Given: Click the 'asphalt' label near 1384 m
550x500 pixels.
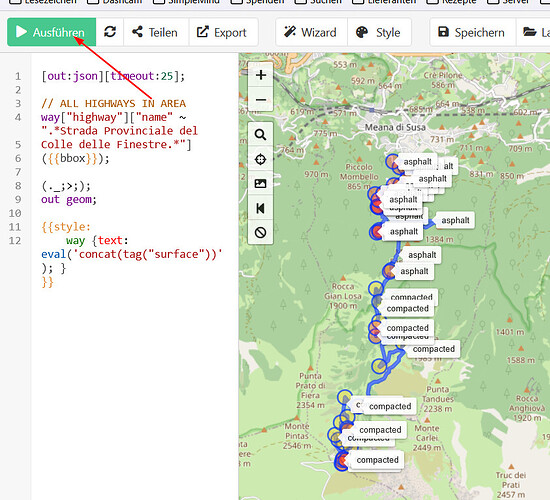Looking at the screenshot, I should pyautogui.click(x=455, y=220).
